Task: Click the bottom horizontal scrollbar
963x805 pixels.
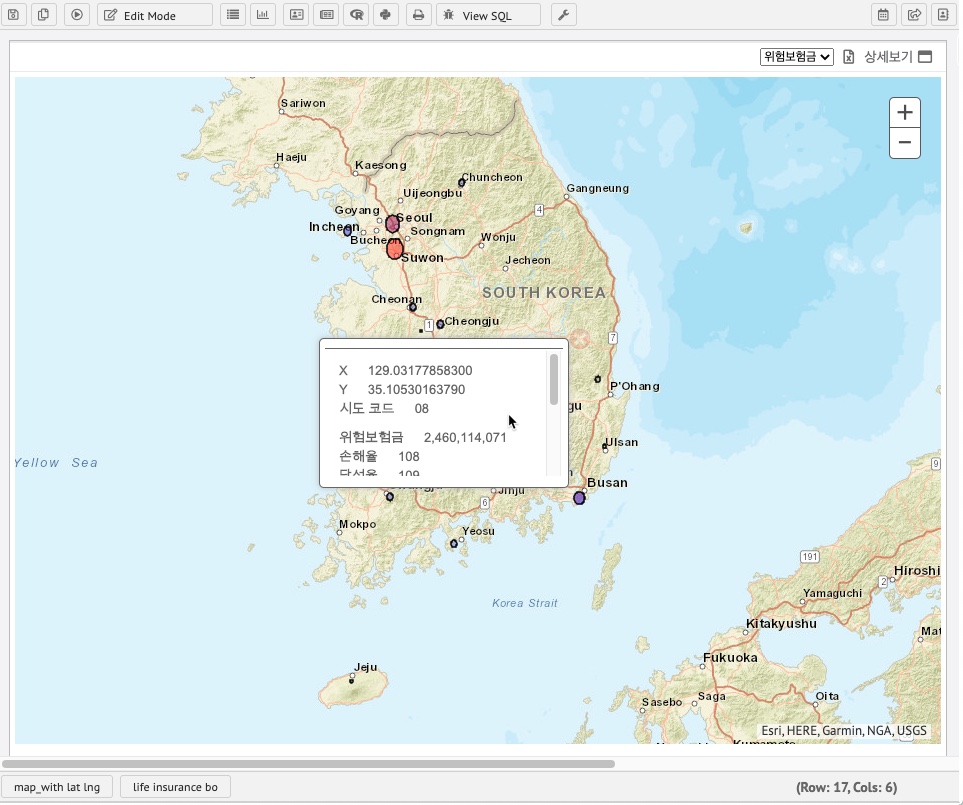Action: [x=308, y=764]
